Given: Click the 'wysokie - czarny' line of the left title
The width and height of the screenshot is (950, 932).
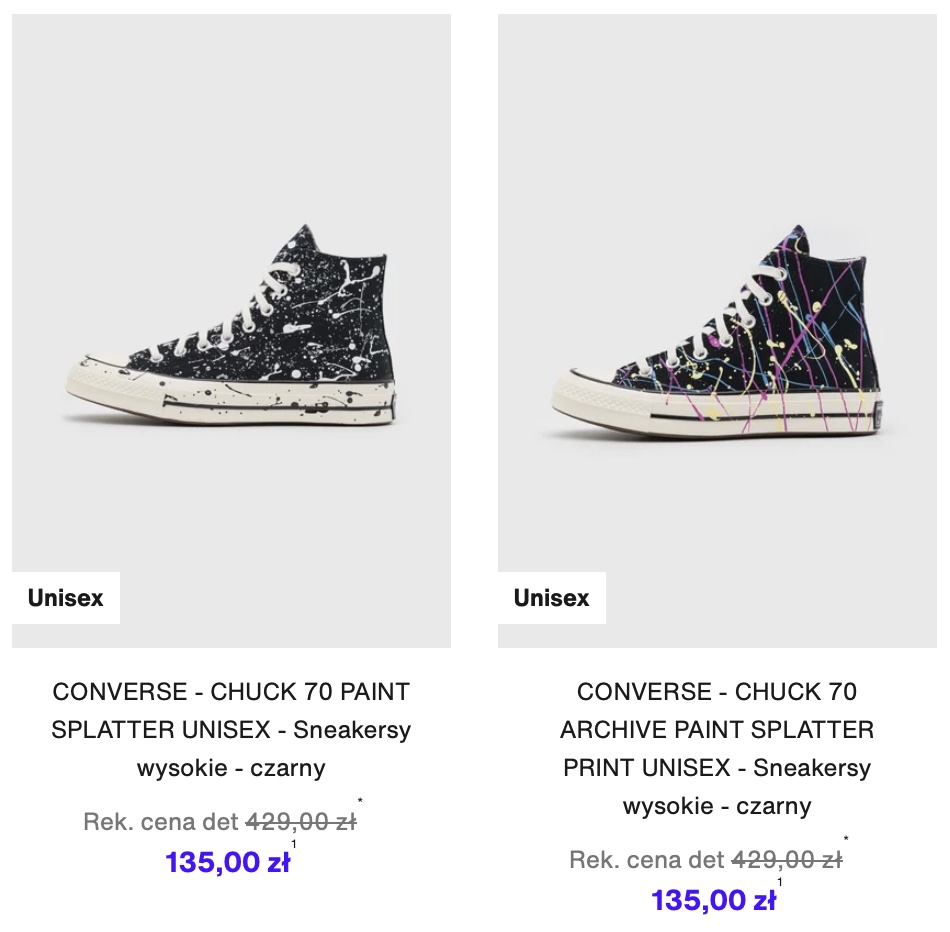Looking at the screenshot, I should [x=231, y=768].
